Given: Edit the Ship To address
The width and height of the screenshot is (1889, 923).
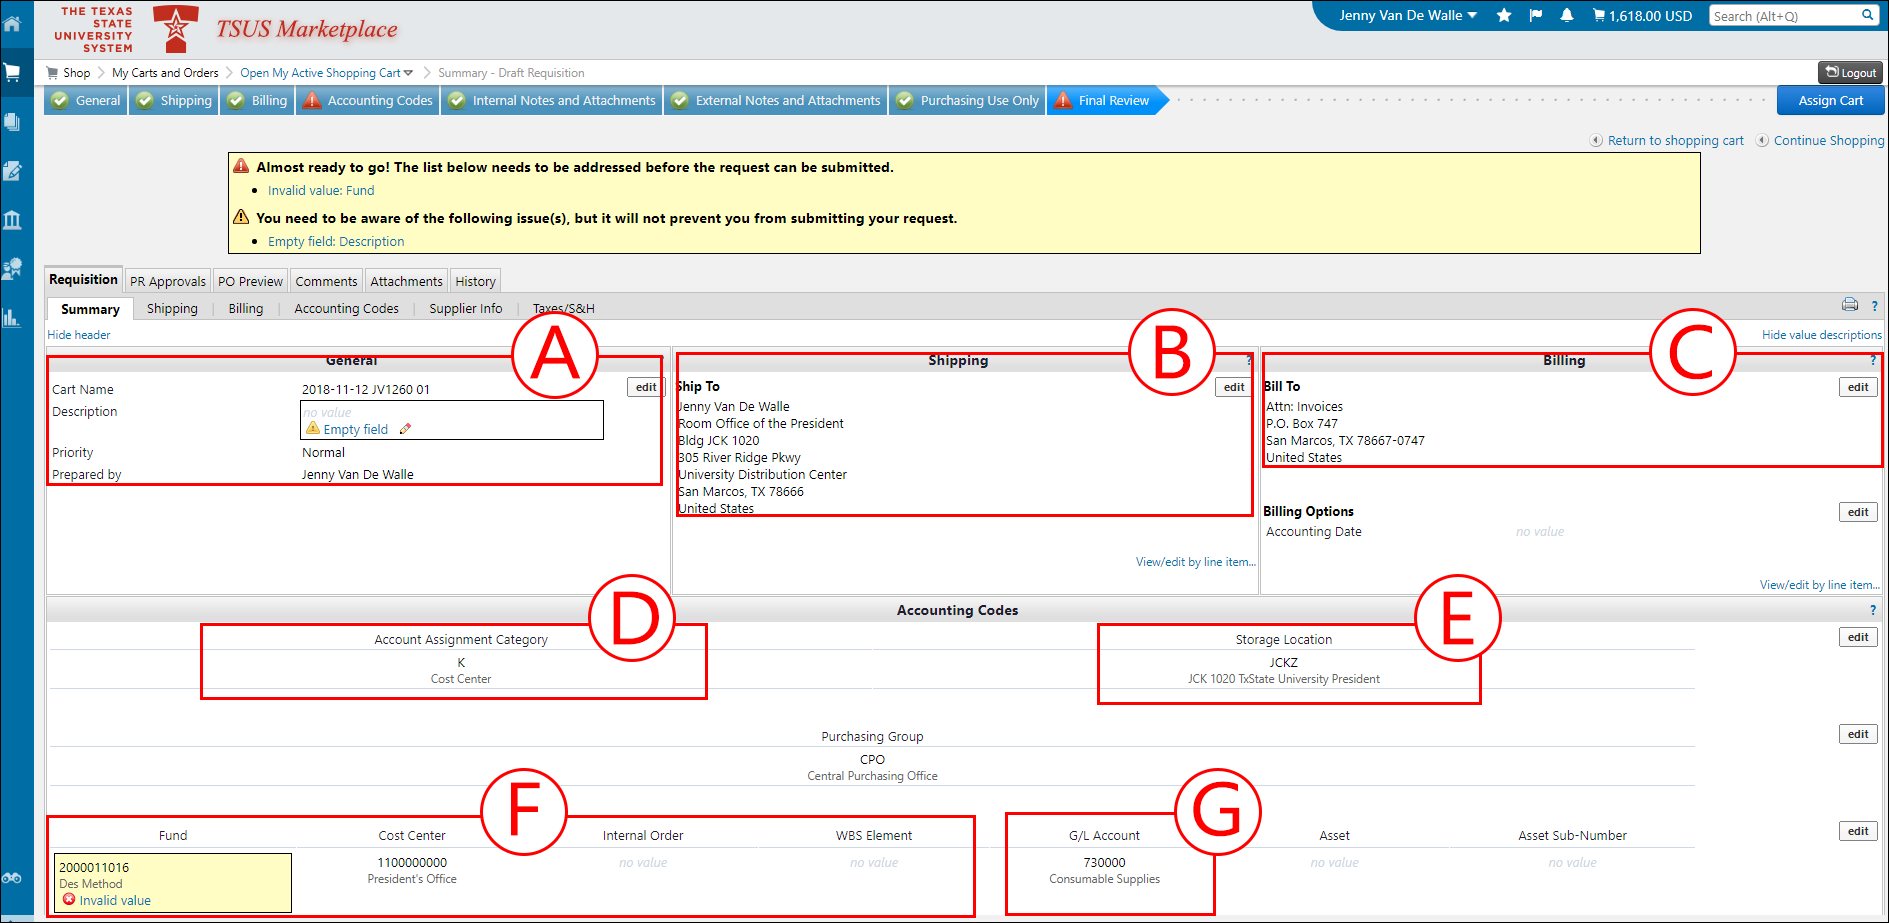Looking at the screenshot, I should 1234,387.
